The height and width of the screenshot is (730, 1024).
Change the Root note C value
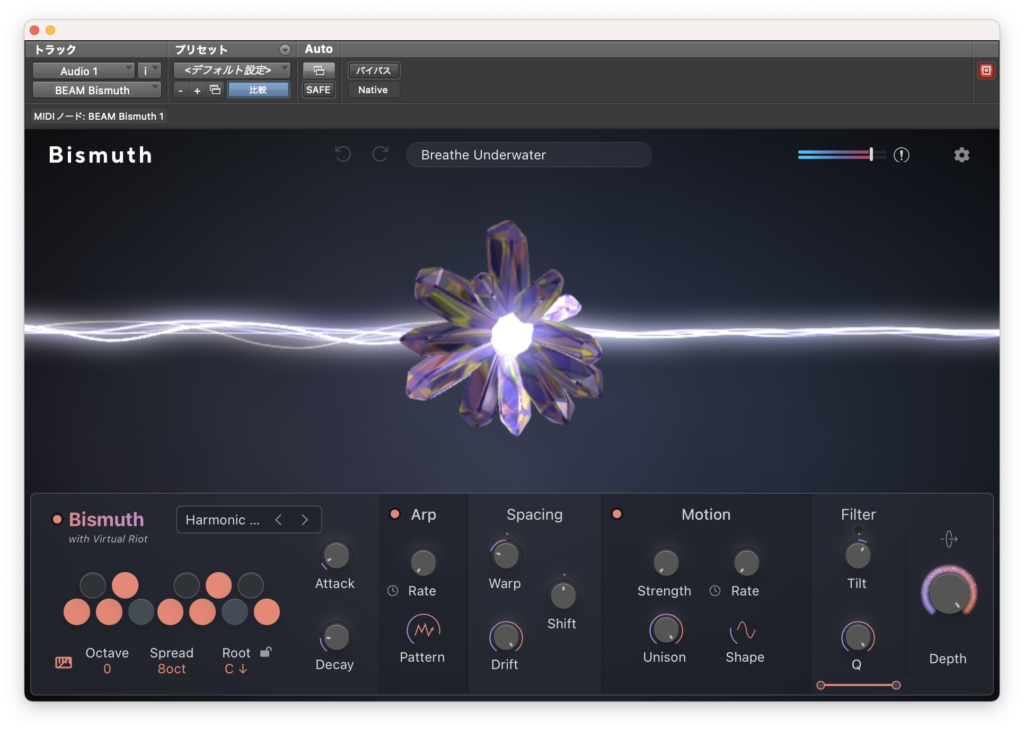[x=235, y=669]
